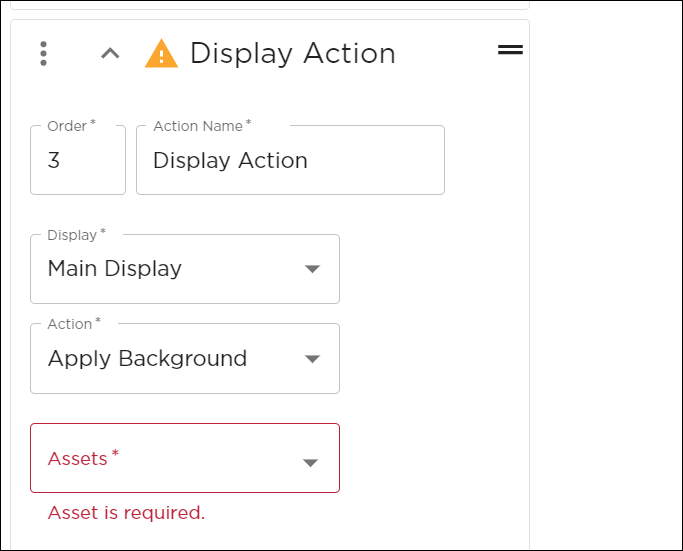Open the Main Display dropdown
This screenshot has width=683, height=551.
pyautogui.click(x=185, y=269)
